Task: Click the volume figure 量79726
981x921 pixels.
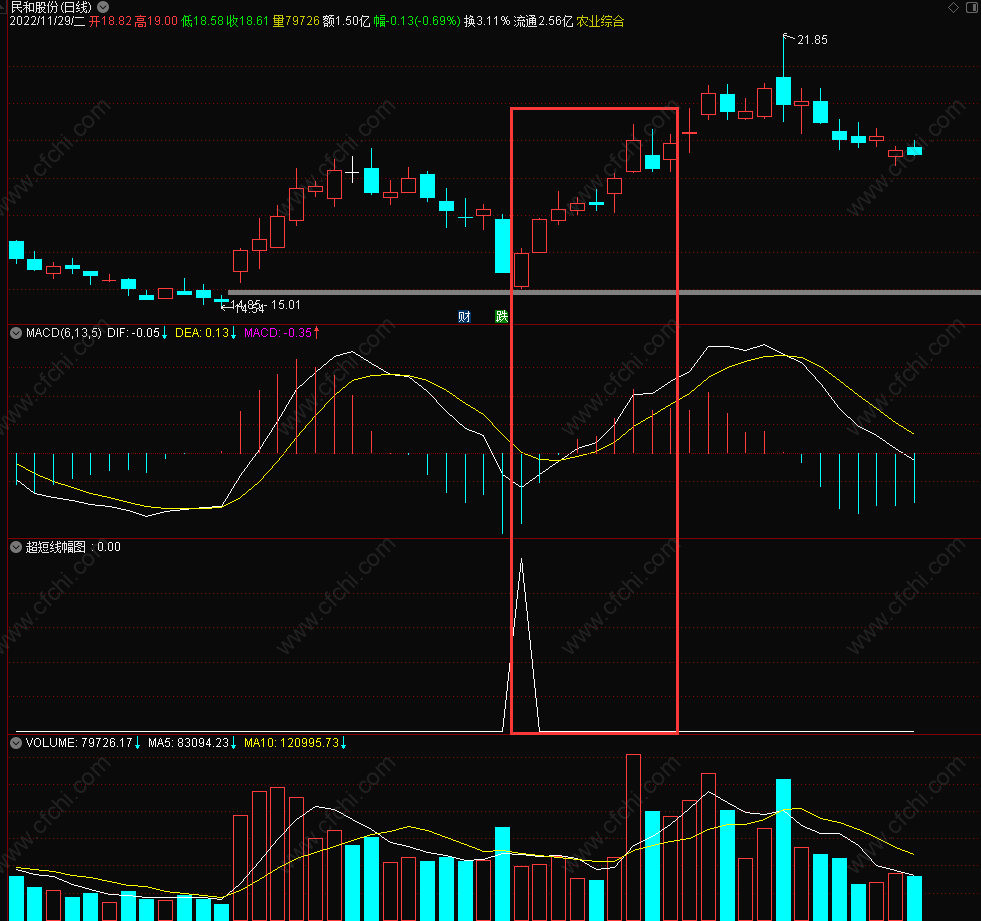Action: [296, 21]
